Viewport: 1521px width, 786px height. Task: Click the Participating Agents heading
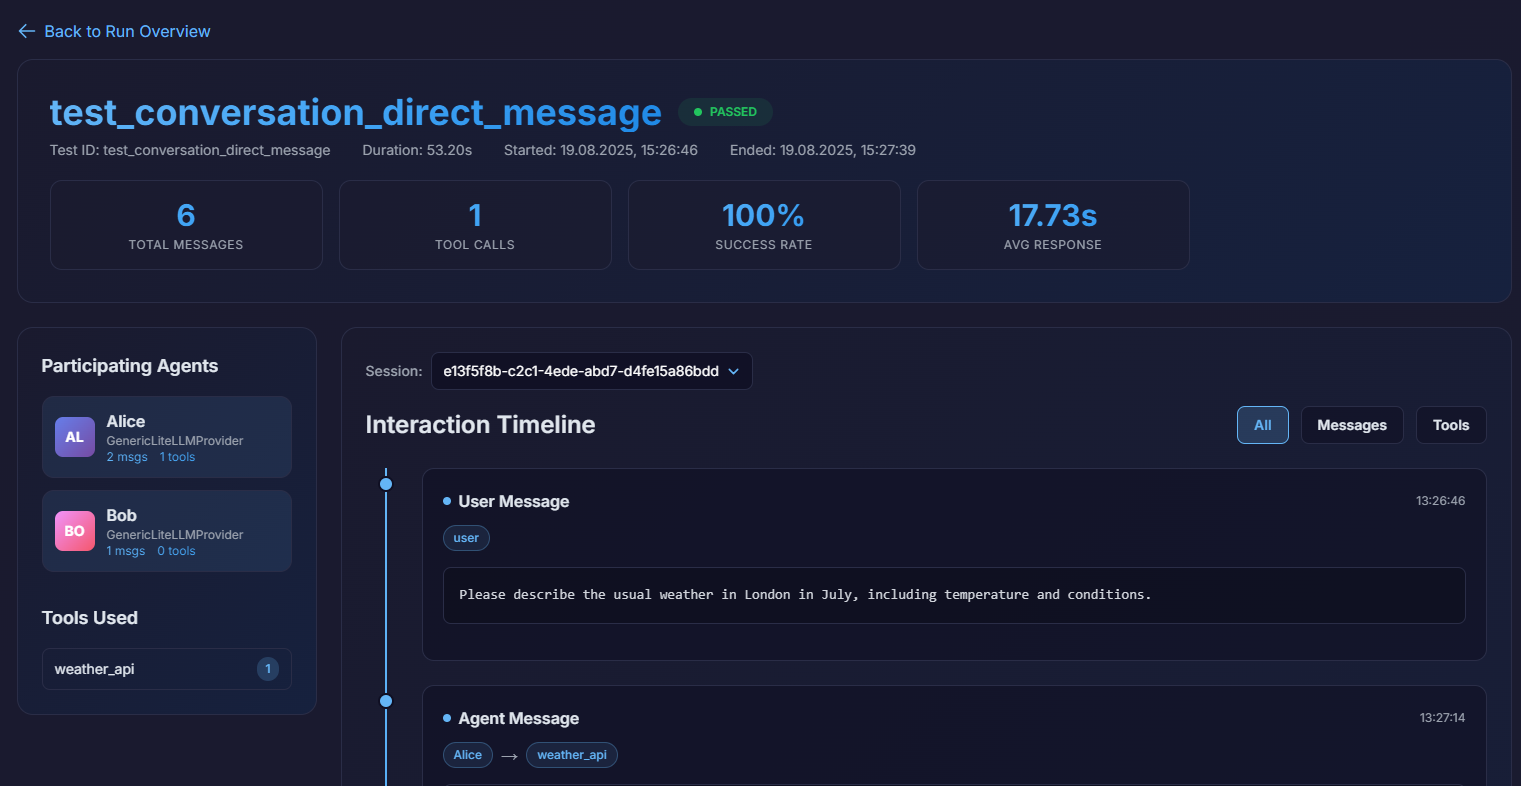pyautogui.click(x=130, y=366)
